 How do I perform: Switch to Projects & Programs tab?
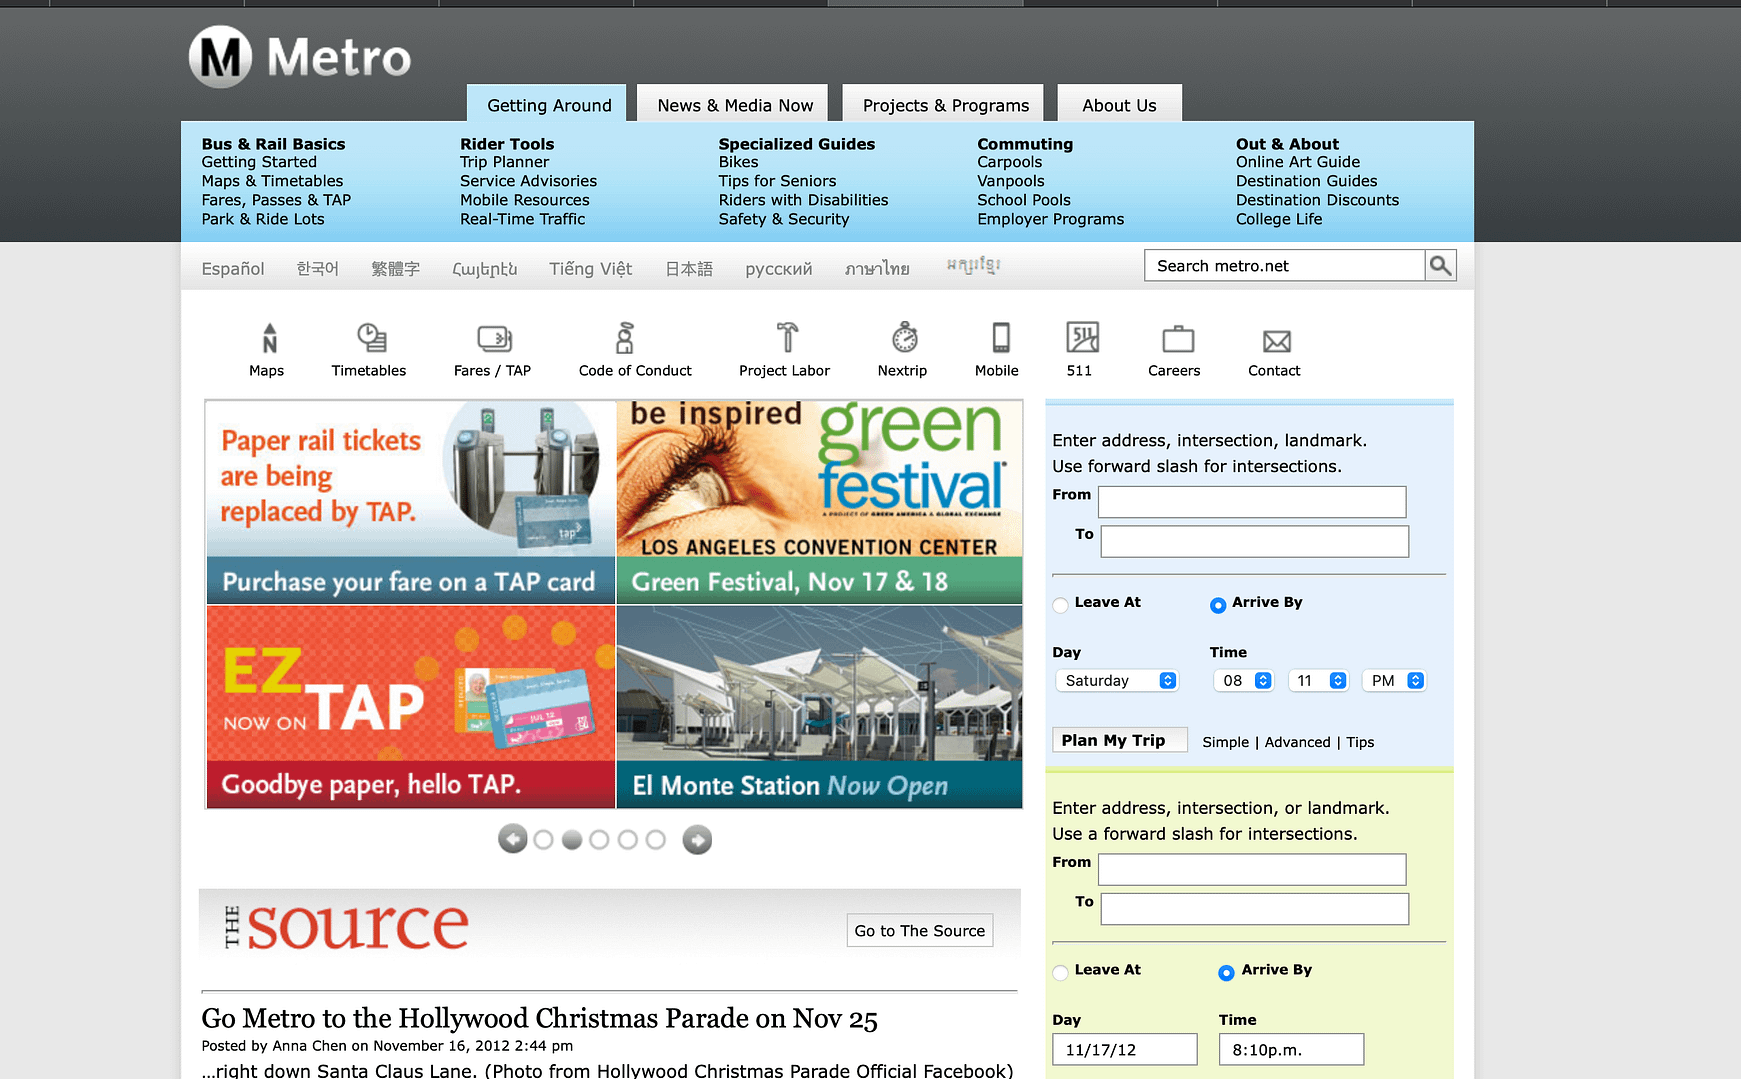pyautogui.click(x=945, y=104)
